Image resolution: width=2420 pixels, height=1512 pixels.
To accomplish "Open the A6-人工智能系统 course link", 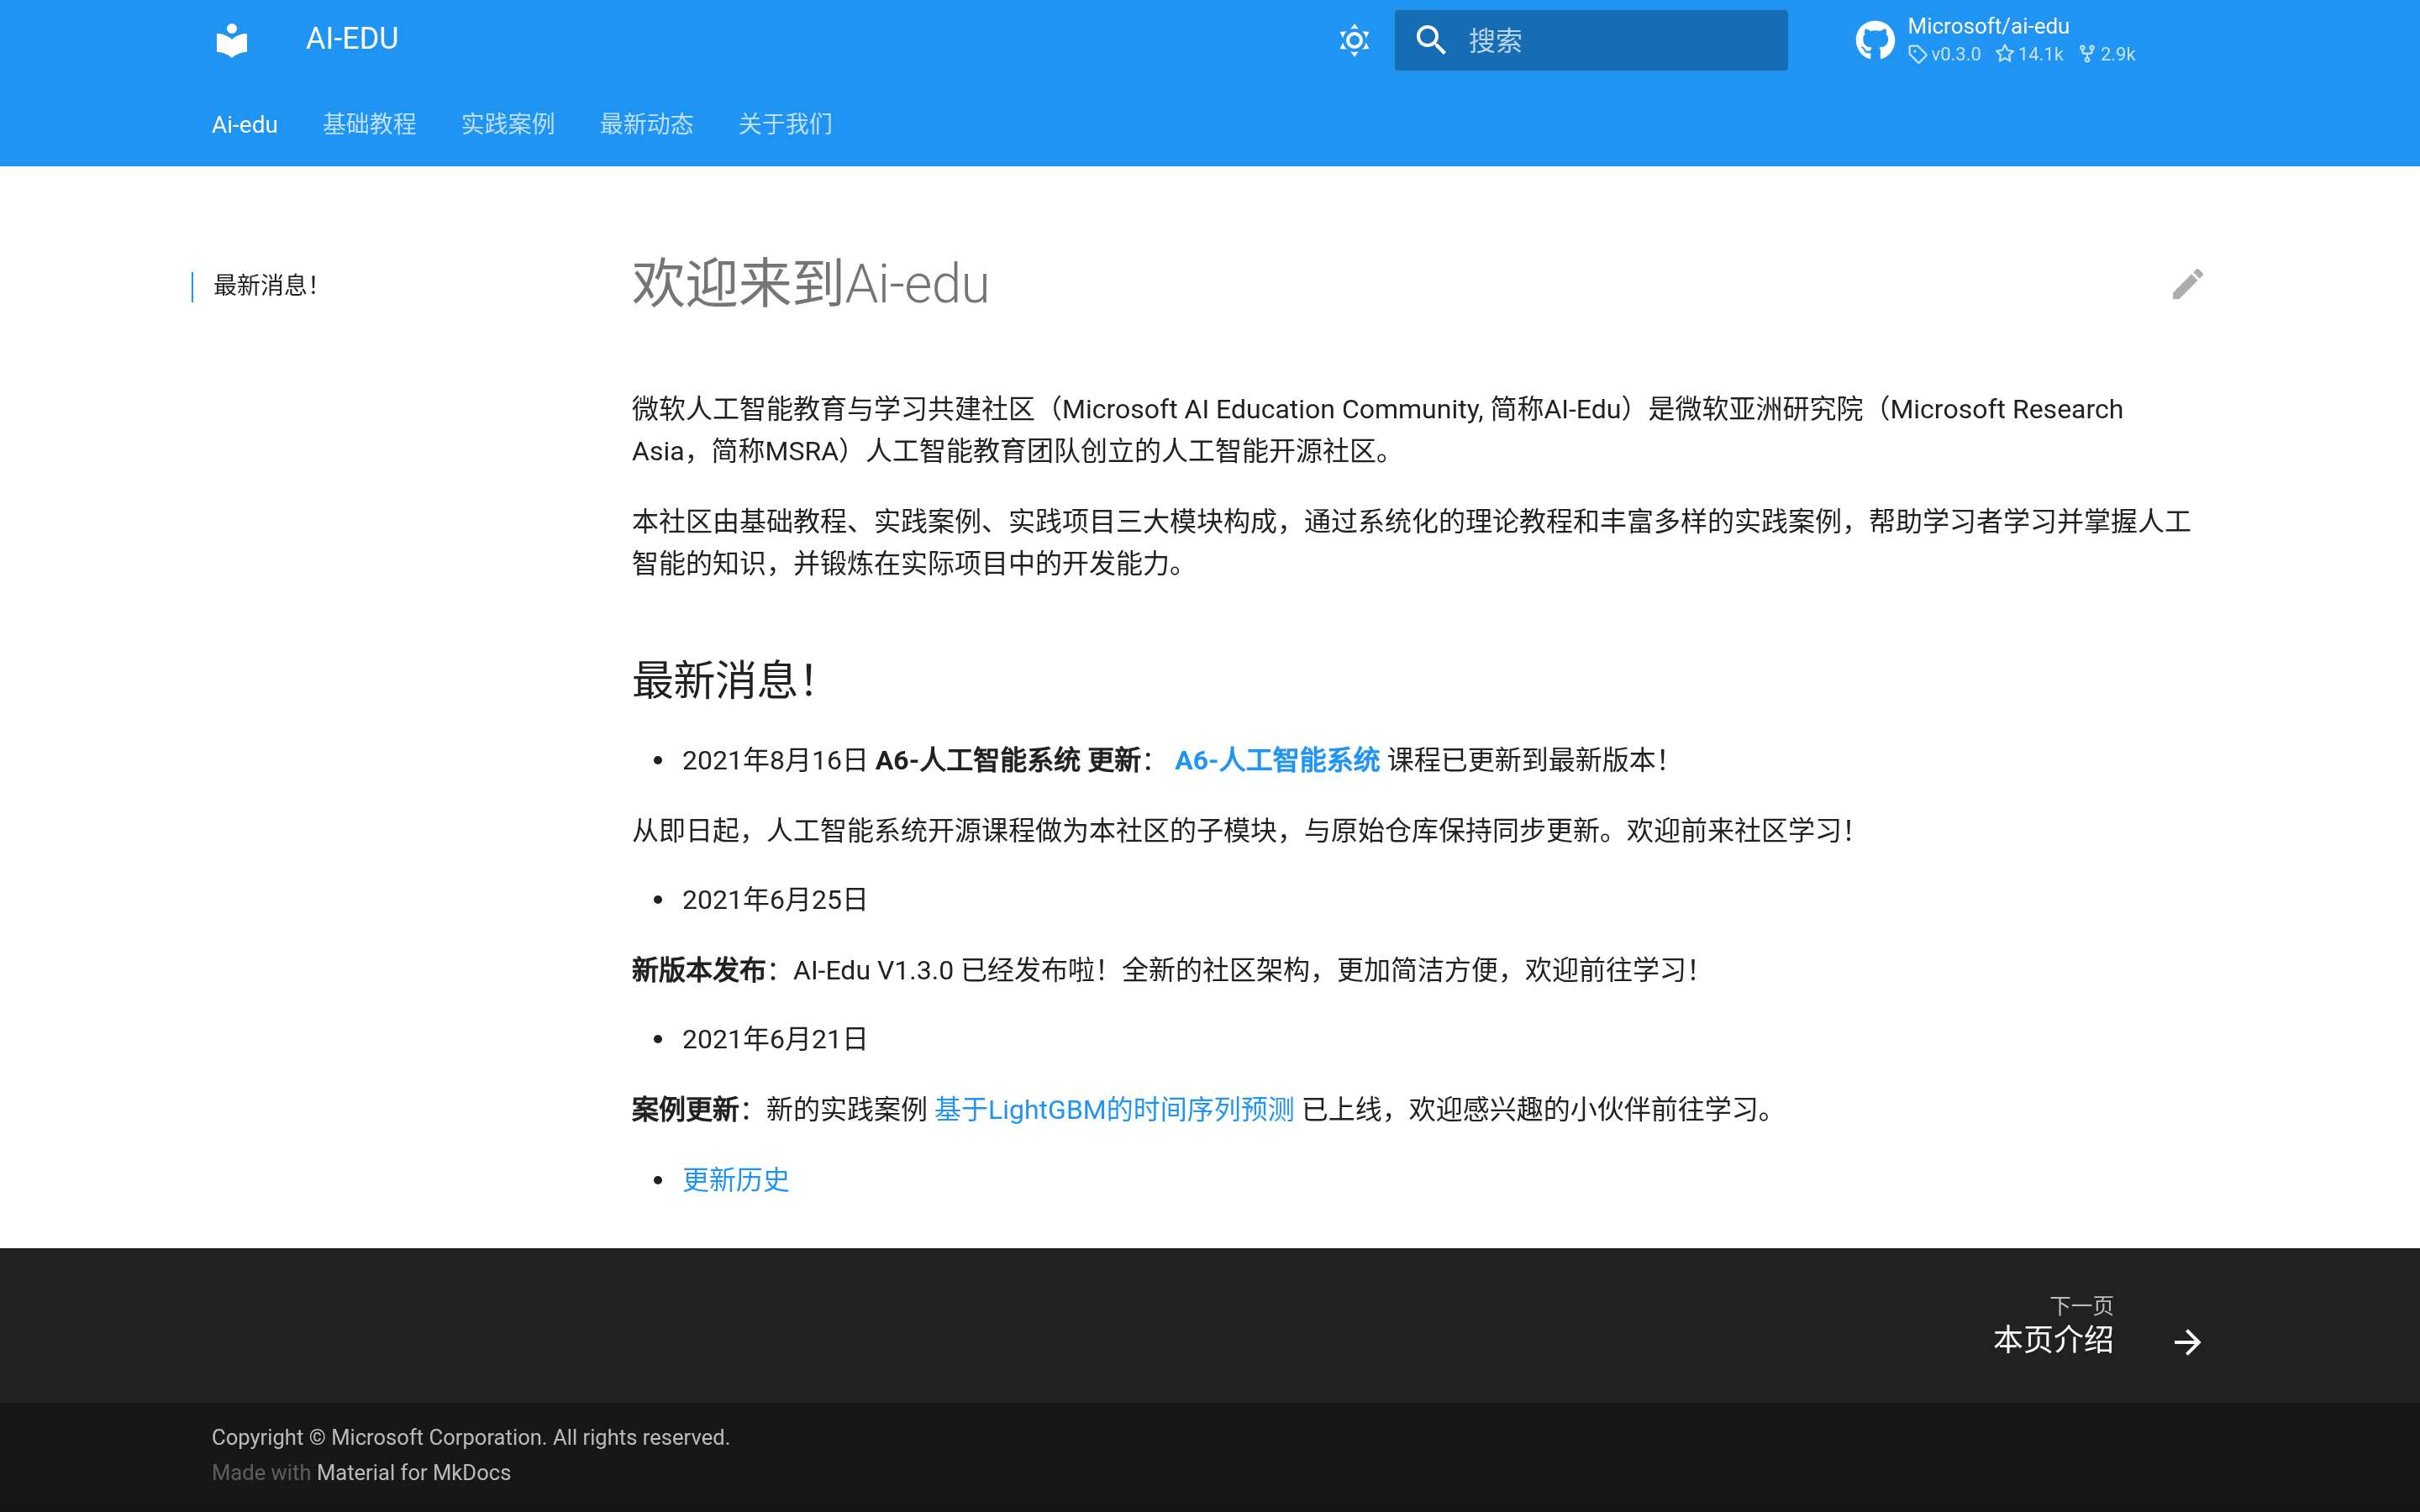I will tap(1277, 760).
